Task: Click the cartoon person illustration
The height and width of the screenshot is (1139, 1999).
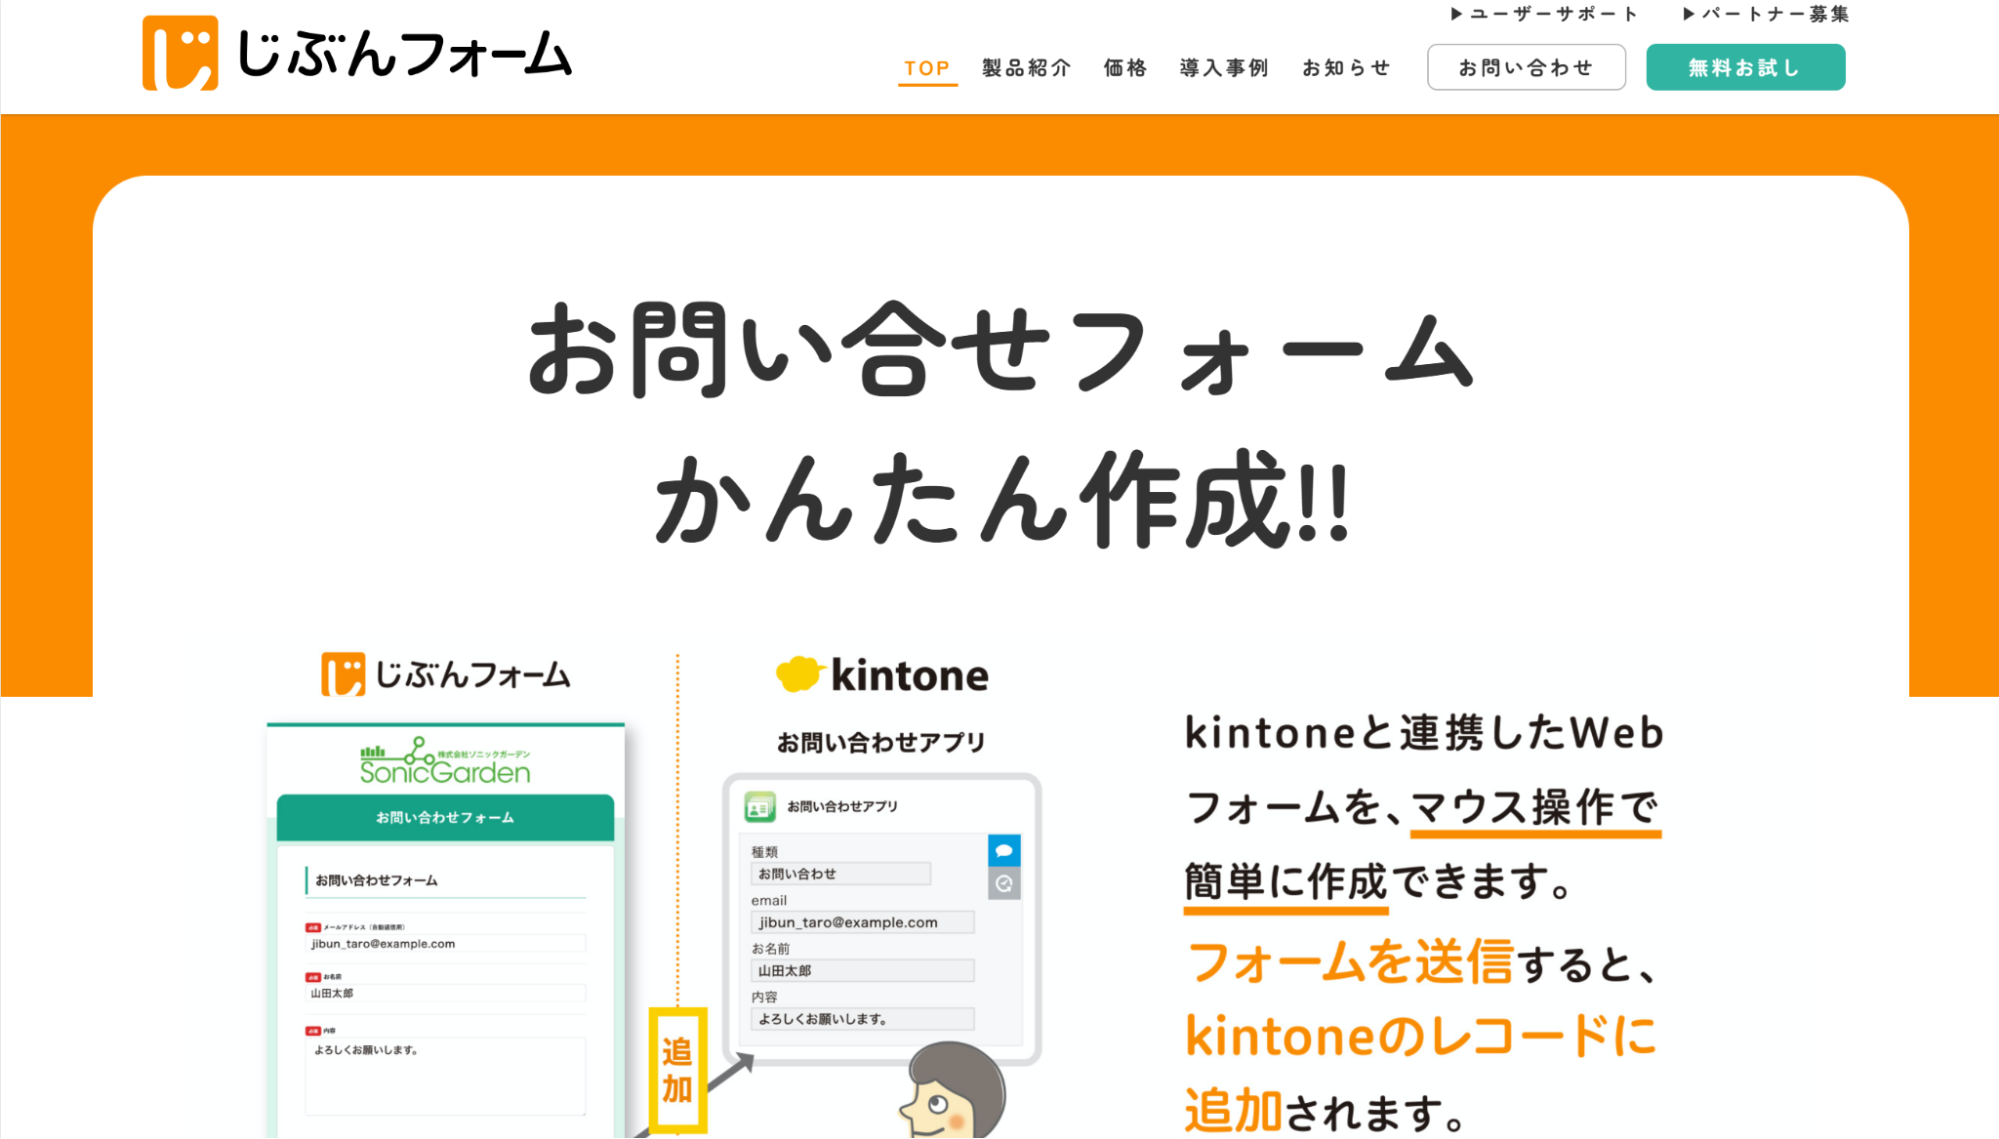Action: click(x=952, y=1090)
